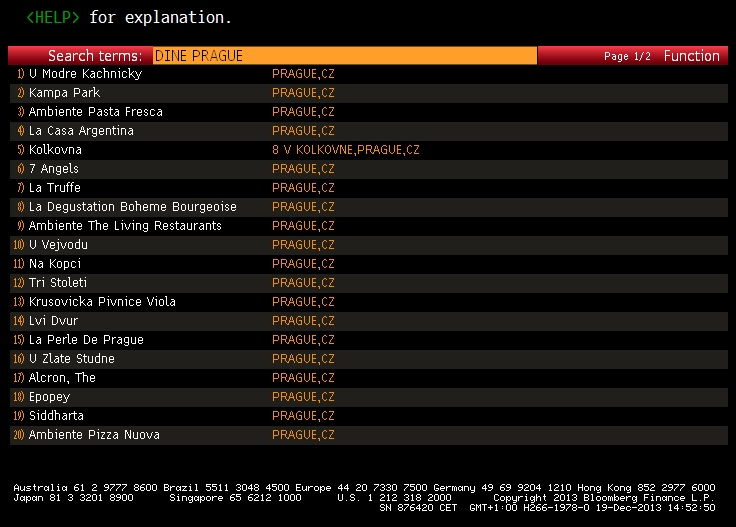Open result 7 La Truffe
736x527 pixels.
tap(54, 188)
